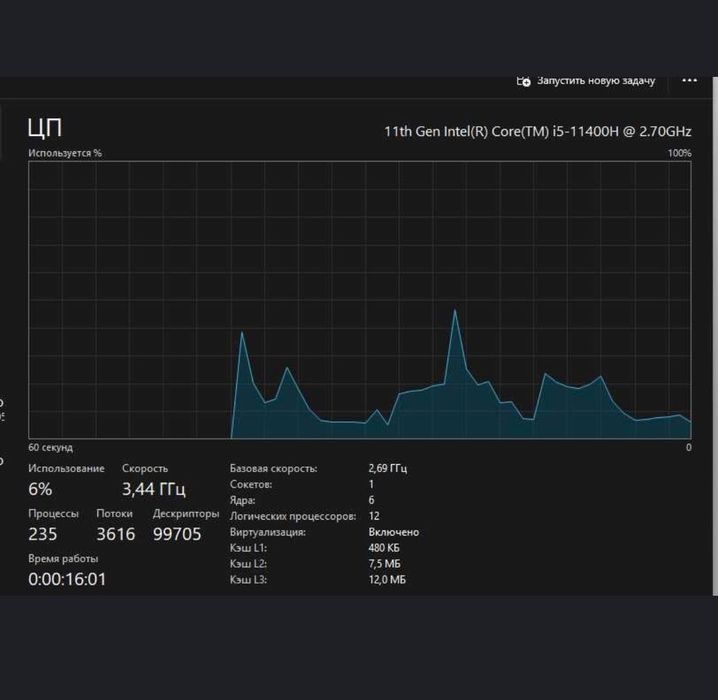Click the uptime value 0:00:16:01
718x700 pixels.
pos(67,579)
